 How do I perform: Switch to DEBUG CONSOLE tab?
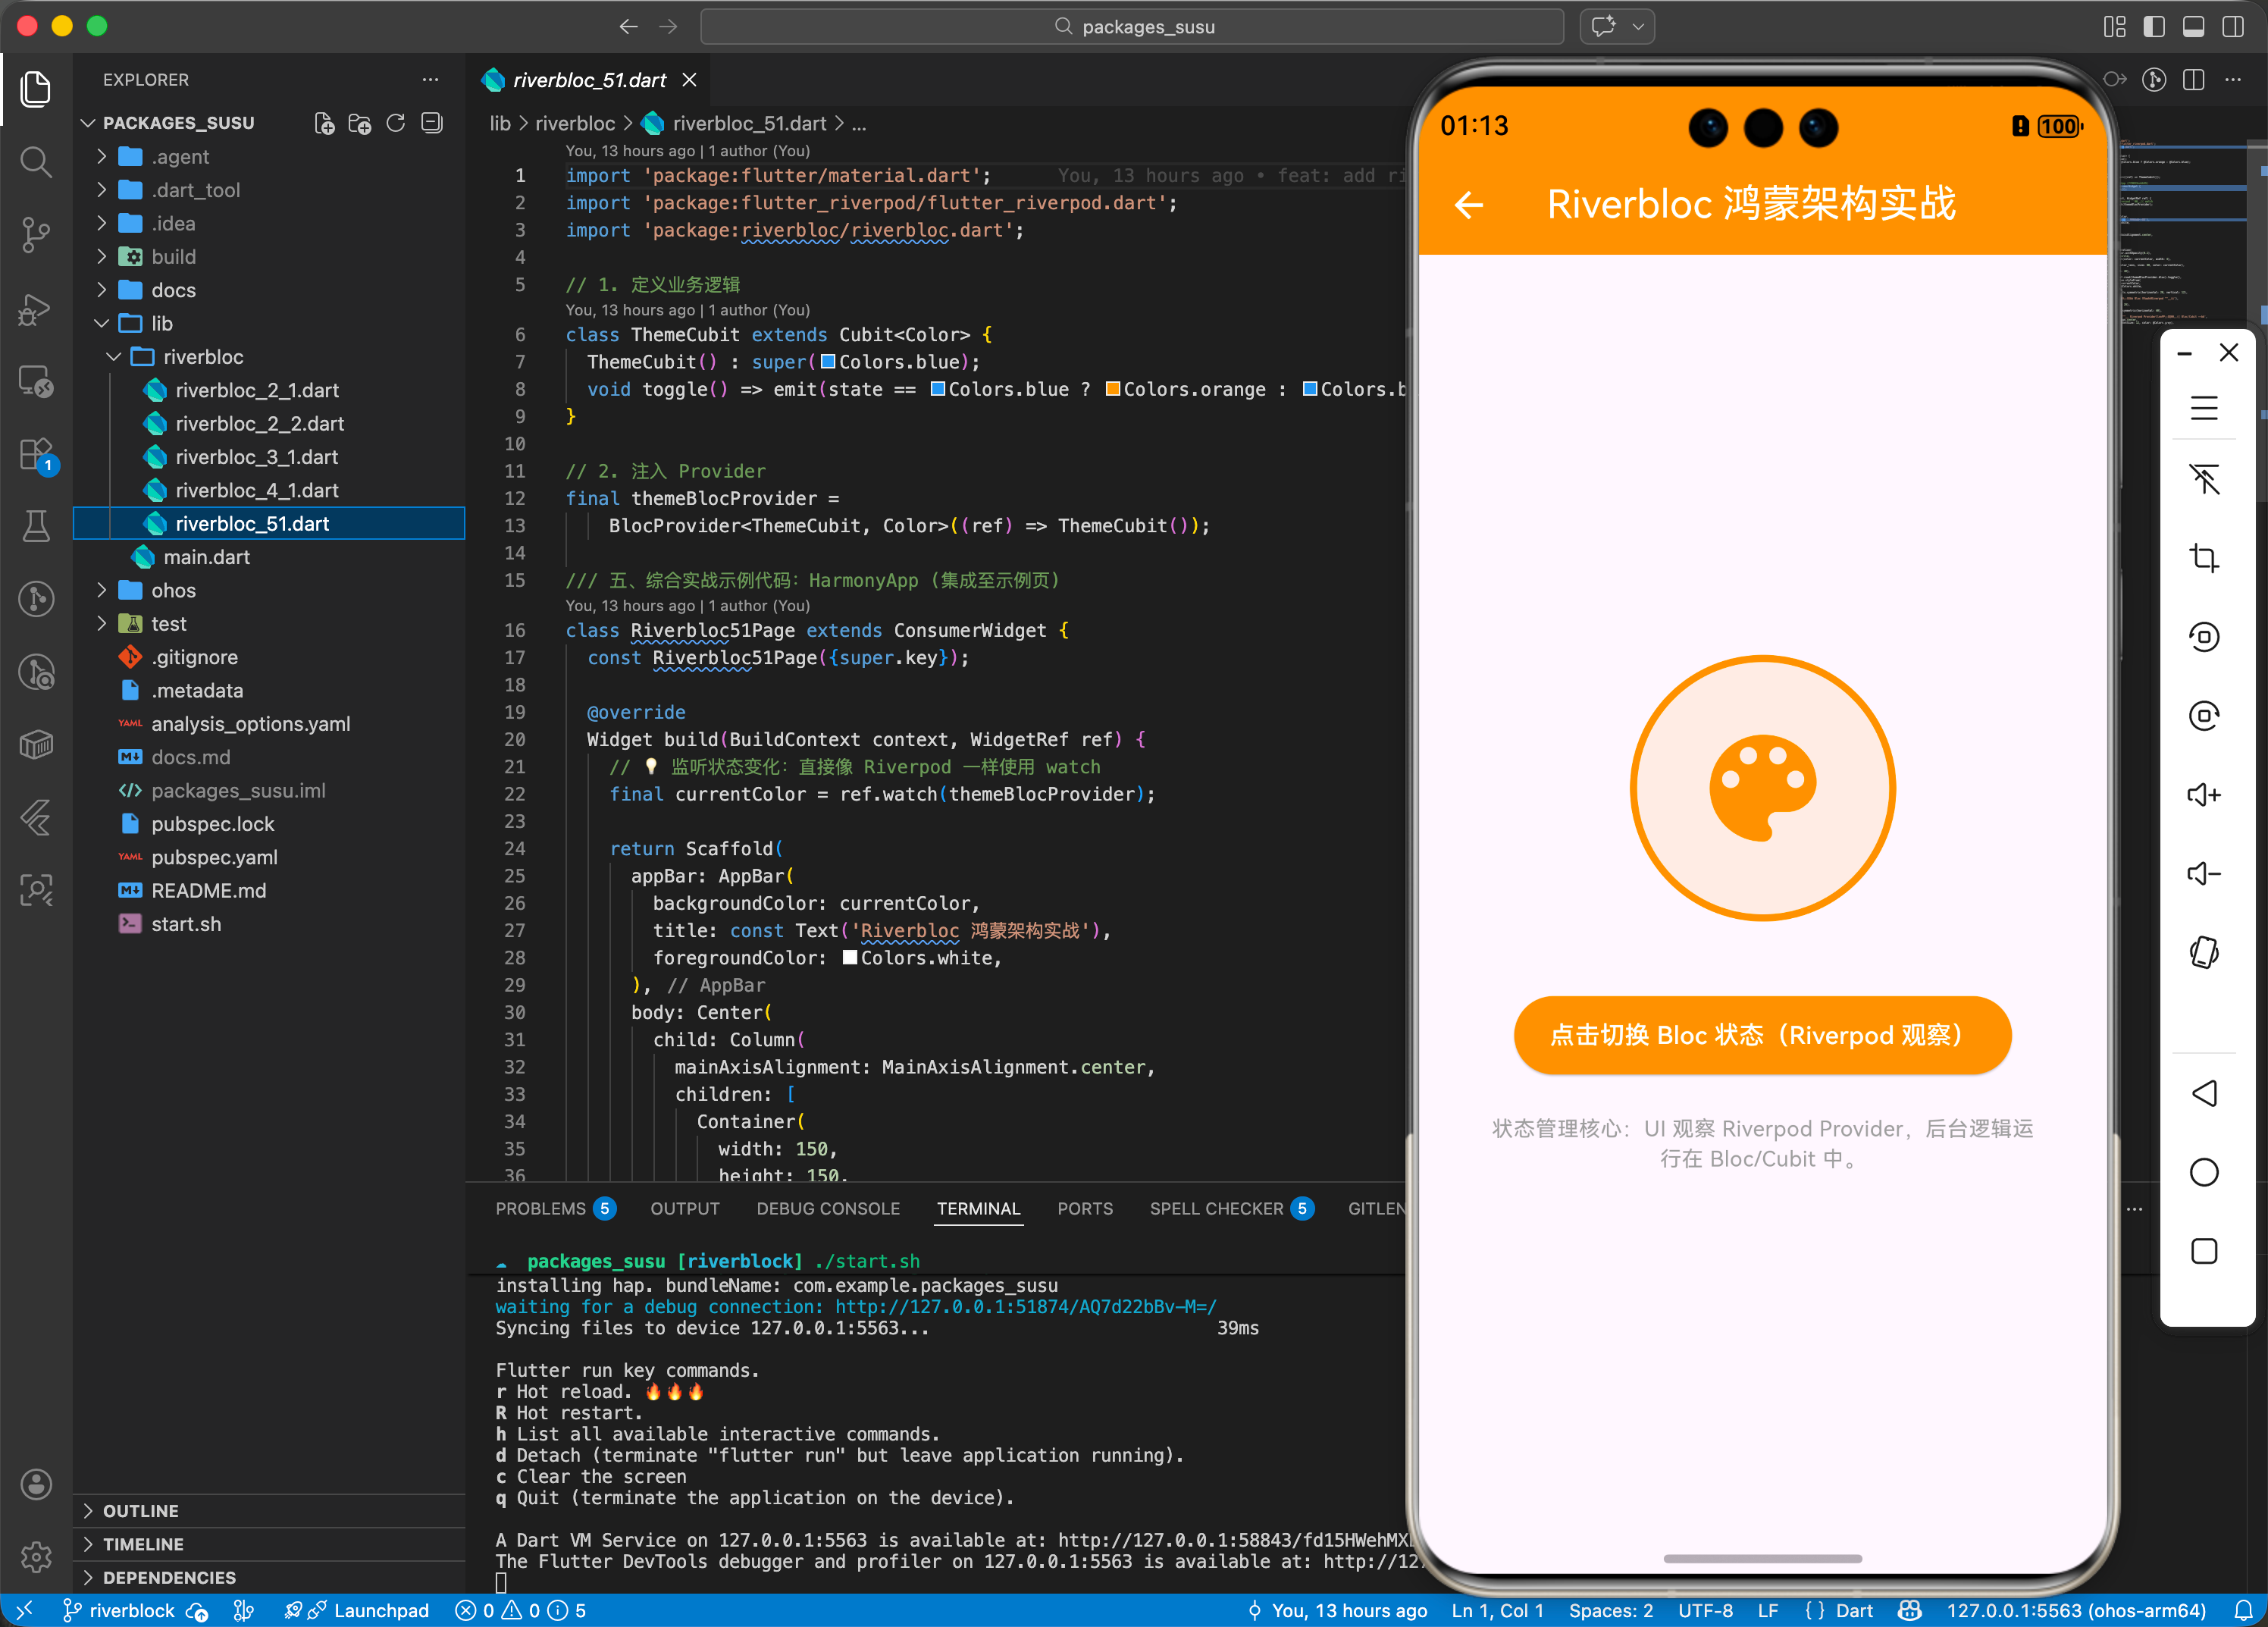click(827, 1208)
